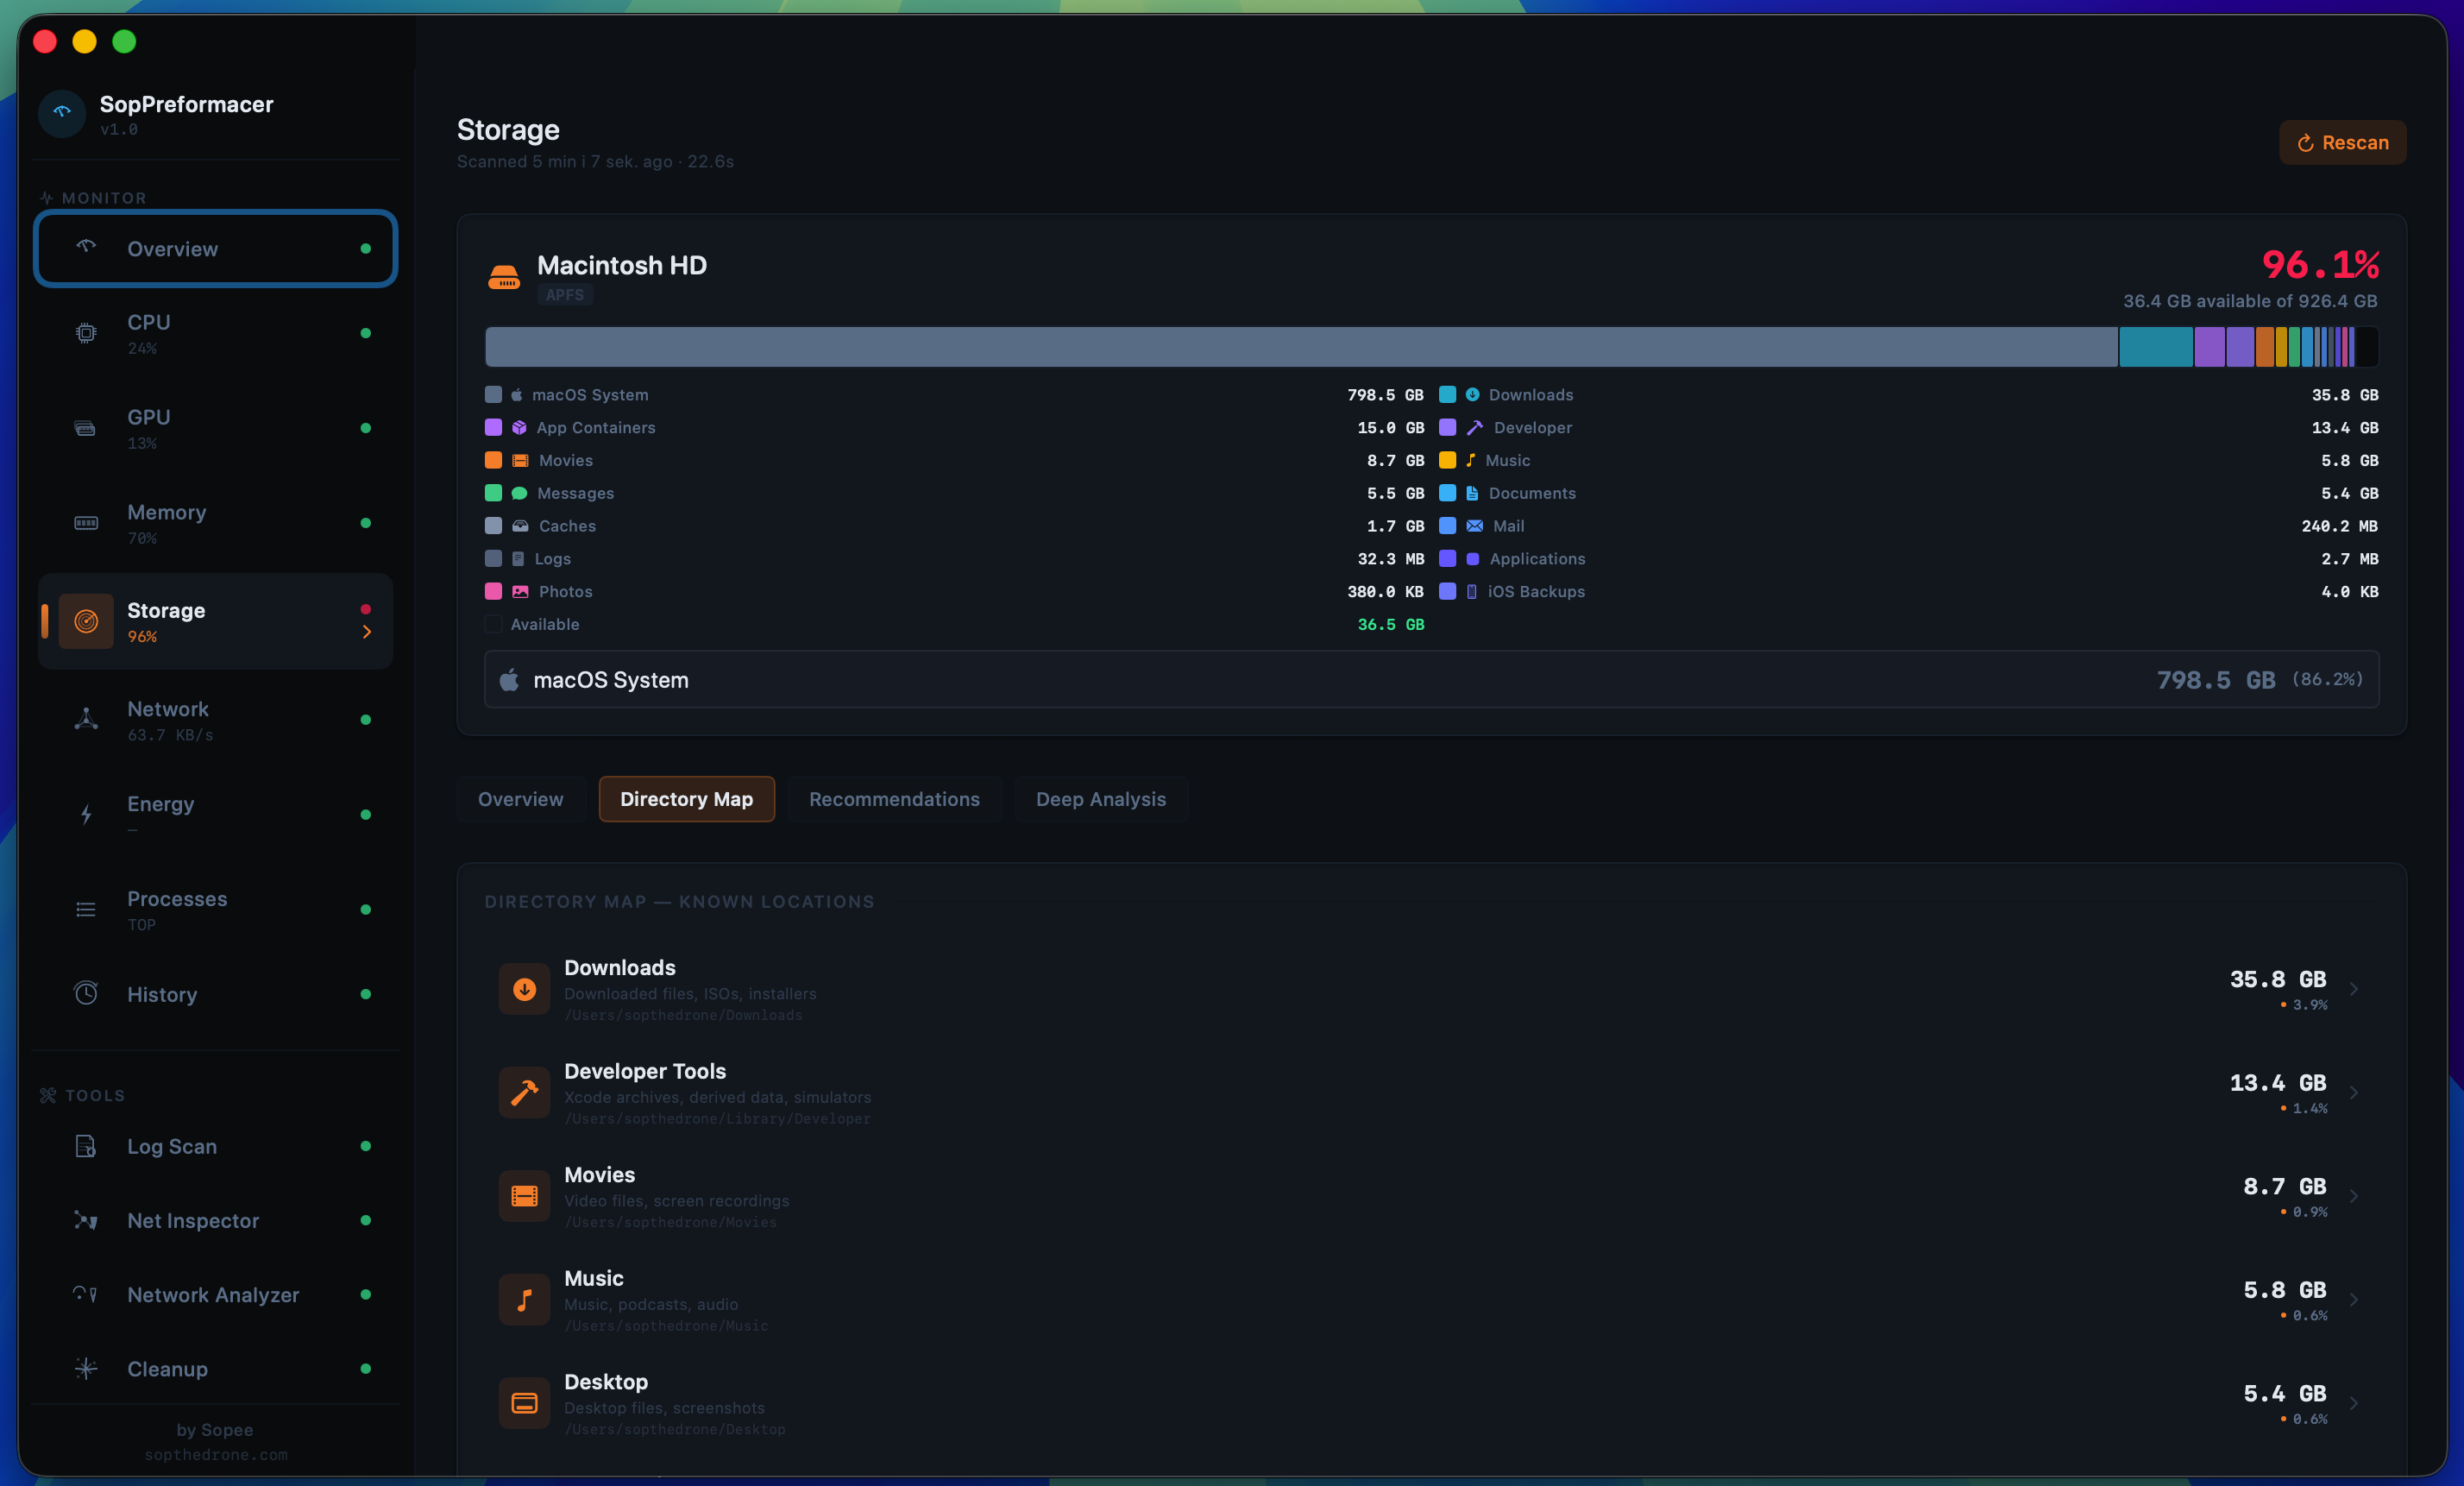Click the Developer Tools hammer icon
2464x1486 pixels.
(524, 1092)
